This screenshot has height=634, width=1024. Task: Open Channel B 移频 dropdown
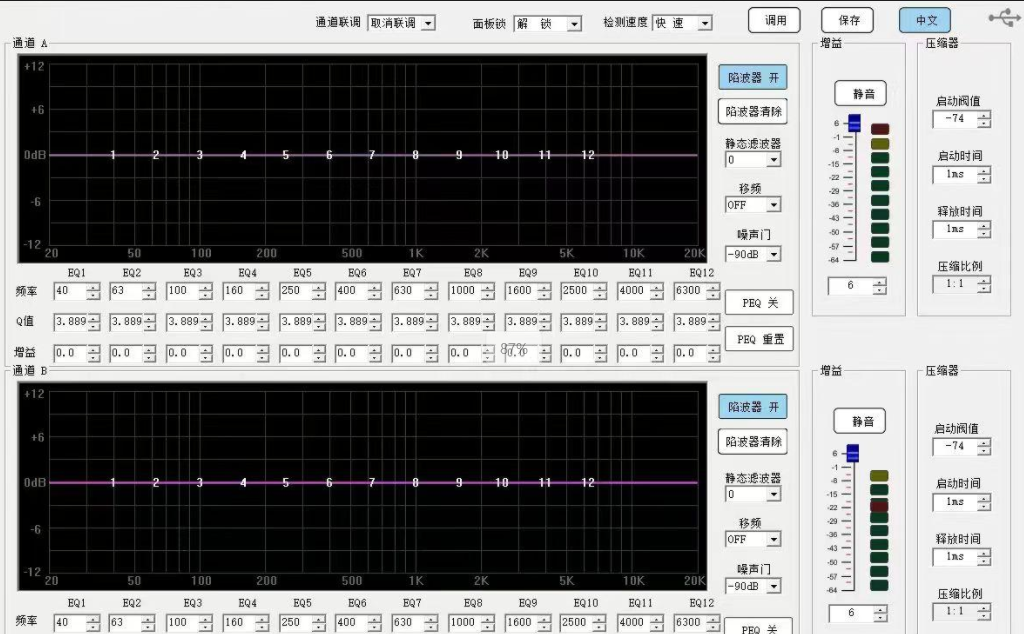pos(752,539)
